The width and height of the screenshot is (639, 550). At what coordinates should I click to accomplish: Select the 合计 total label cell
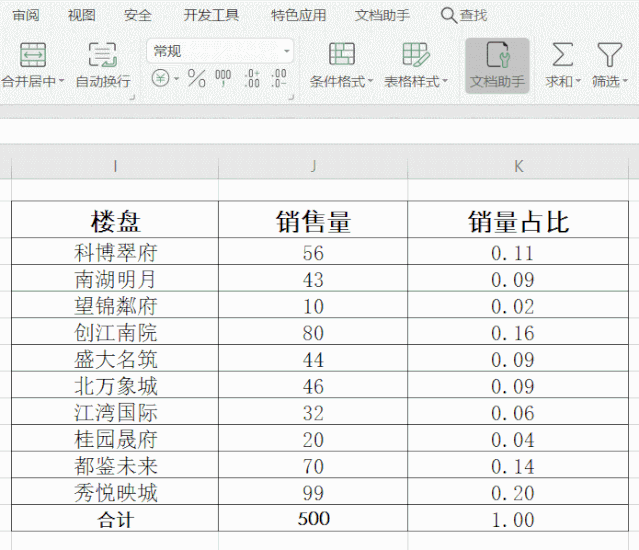click(115, 519)
